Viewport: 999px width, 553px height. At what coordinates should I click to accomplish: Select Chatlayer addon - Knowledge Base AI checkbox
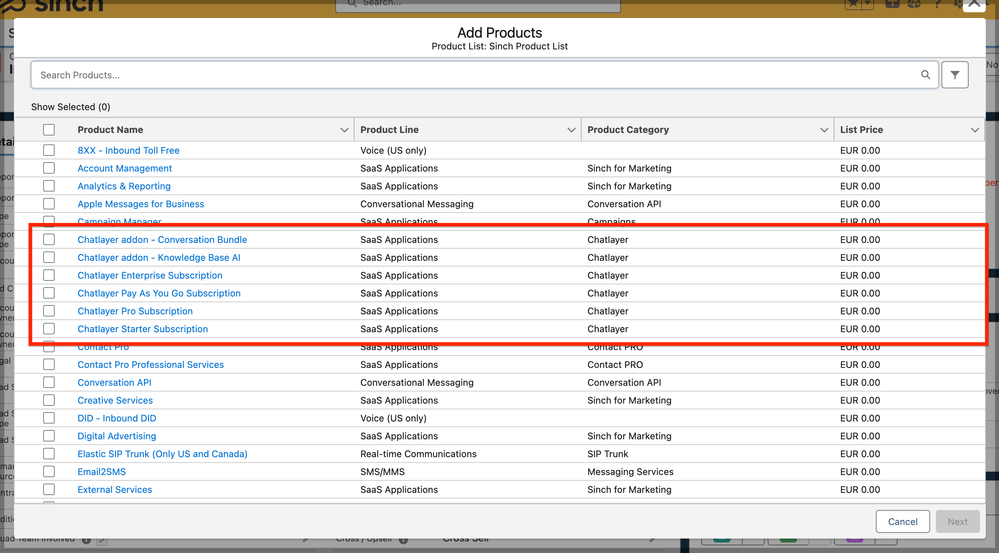(49, 257)
